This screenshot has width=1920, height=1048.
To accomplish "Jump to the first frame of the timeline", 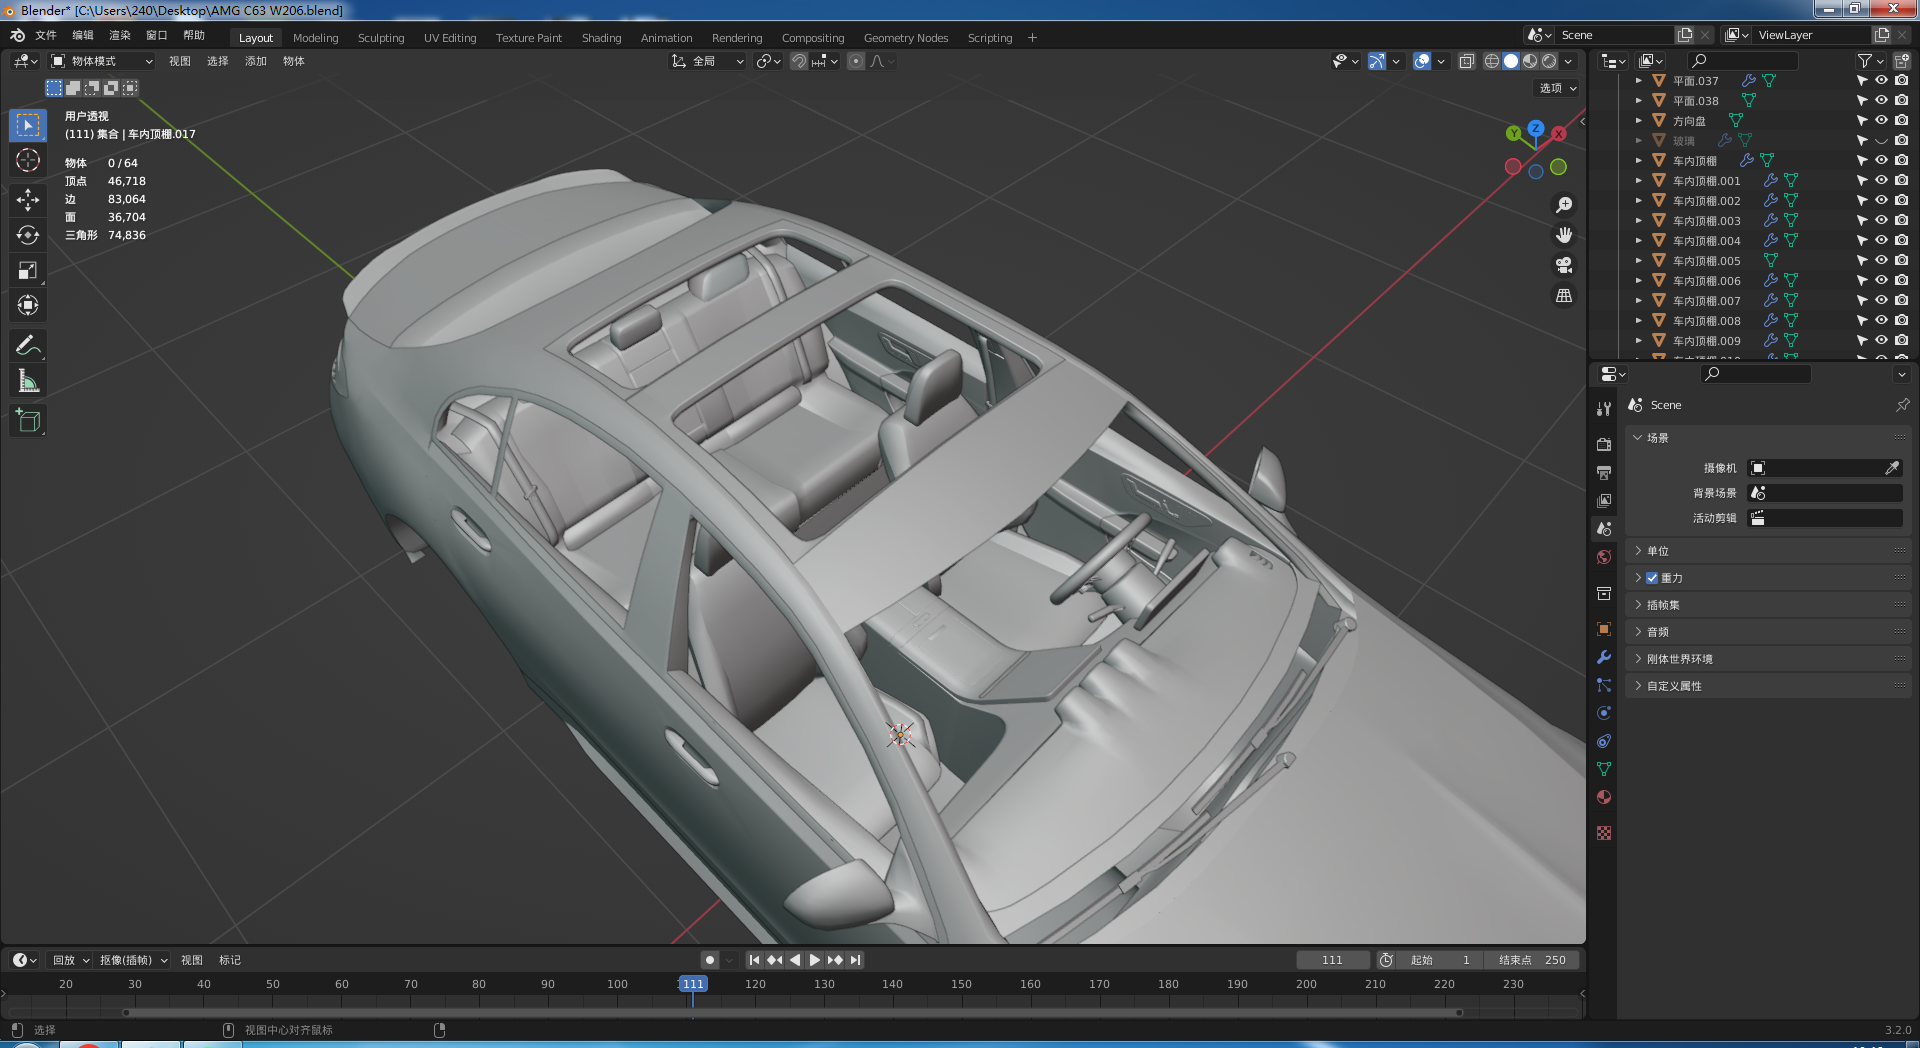I will coord(755,960).
